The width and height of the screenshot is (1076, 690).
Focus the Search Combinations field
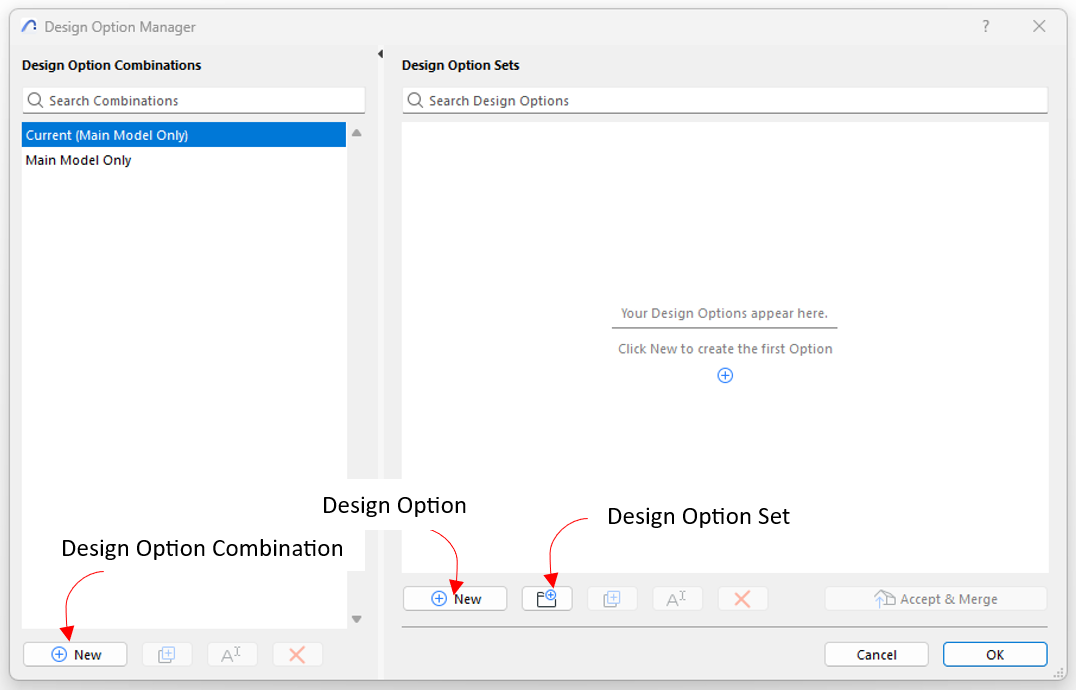194,100
